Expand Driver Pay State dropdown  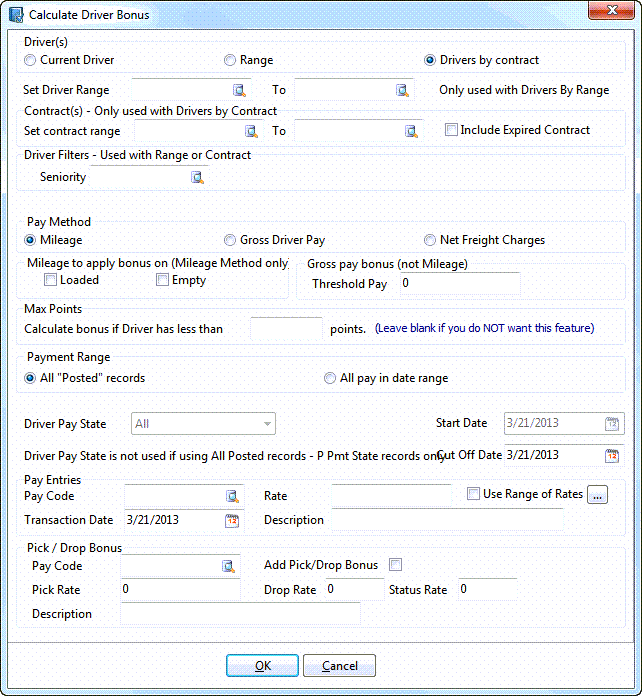coord(267,424)
